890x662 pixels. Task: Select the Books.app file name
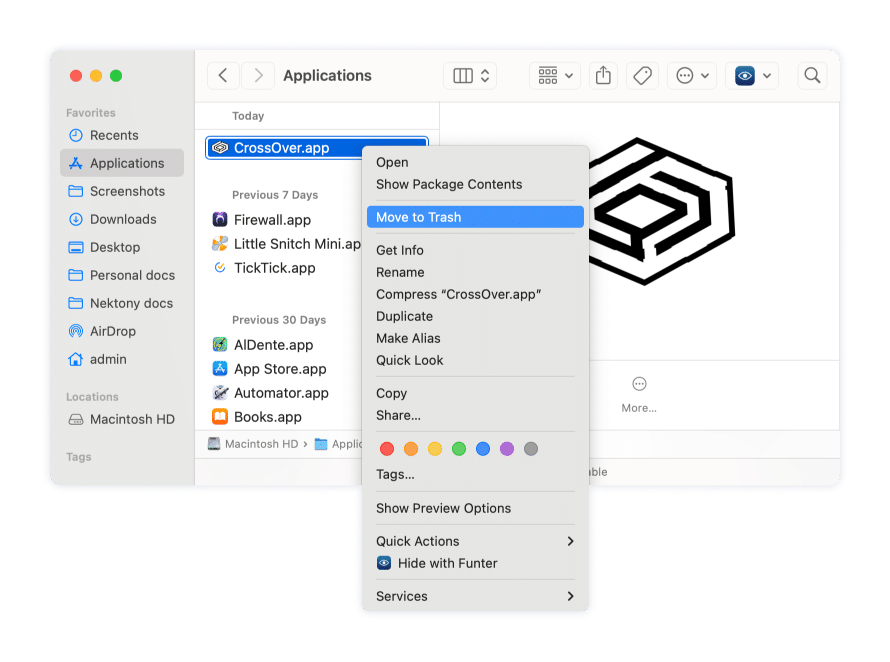pyautogui.click(x=268, y=417)
